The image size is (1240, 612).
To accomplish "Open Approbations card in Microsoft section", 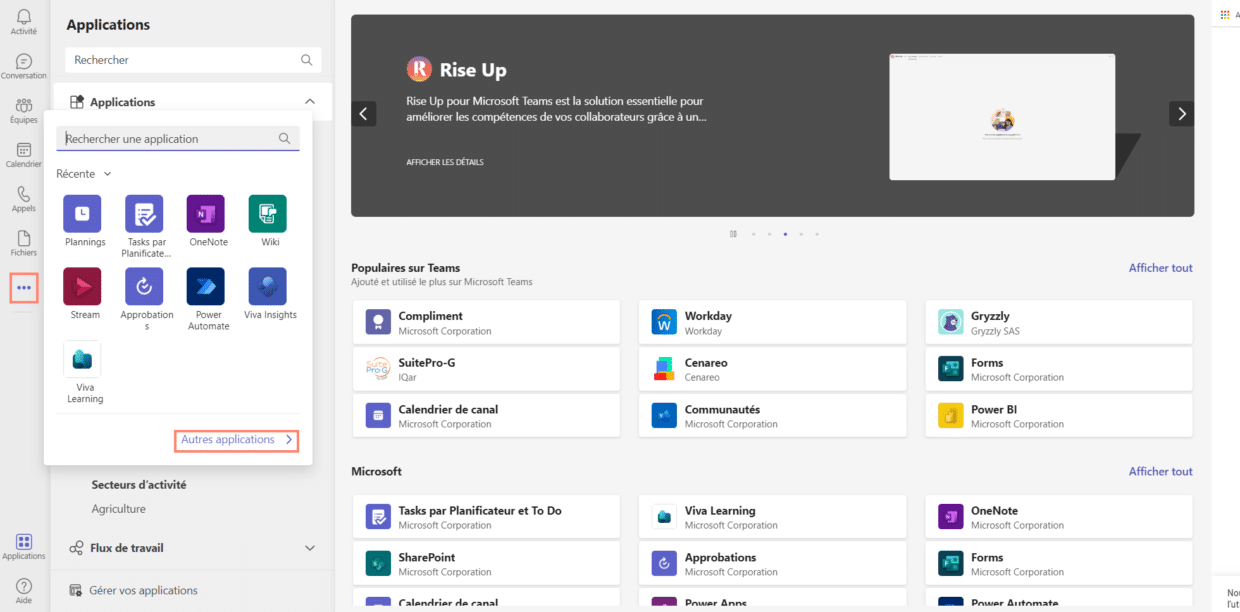I will click(x=772, y=564).
